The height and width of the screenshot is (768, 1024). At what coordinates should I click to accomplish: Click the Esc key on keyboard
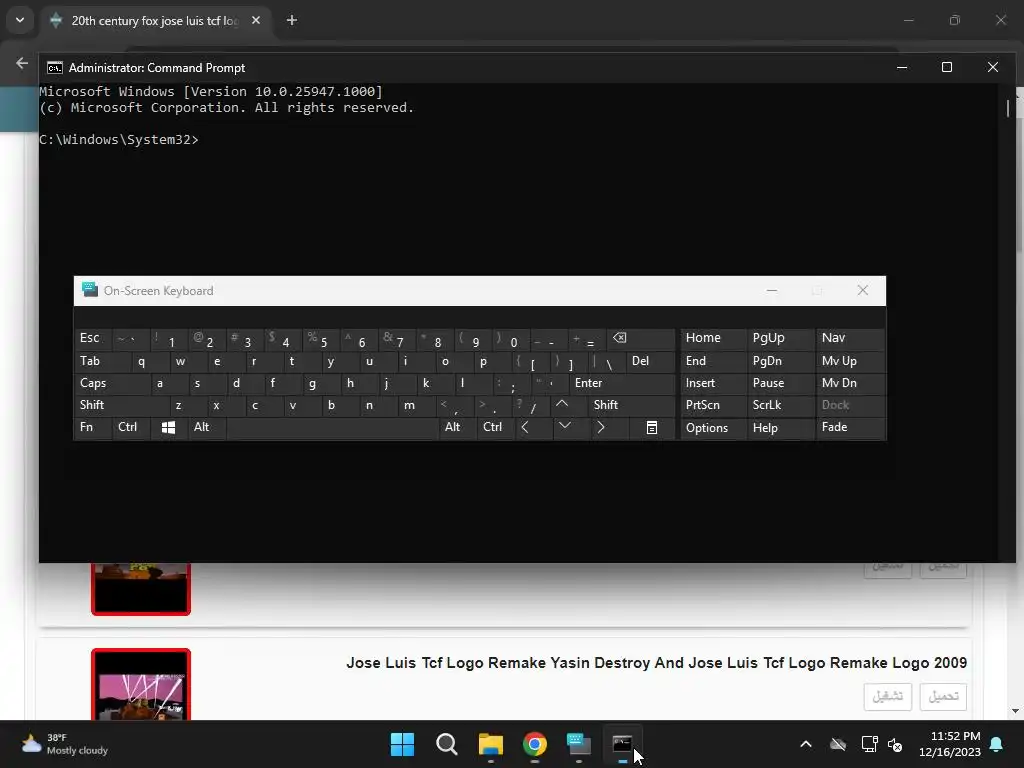tap(93, 338)
